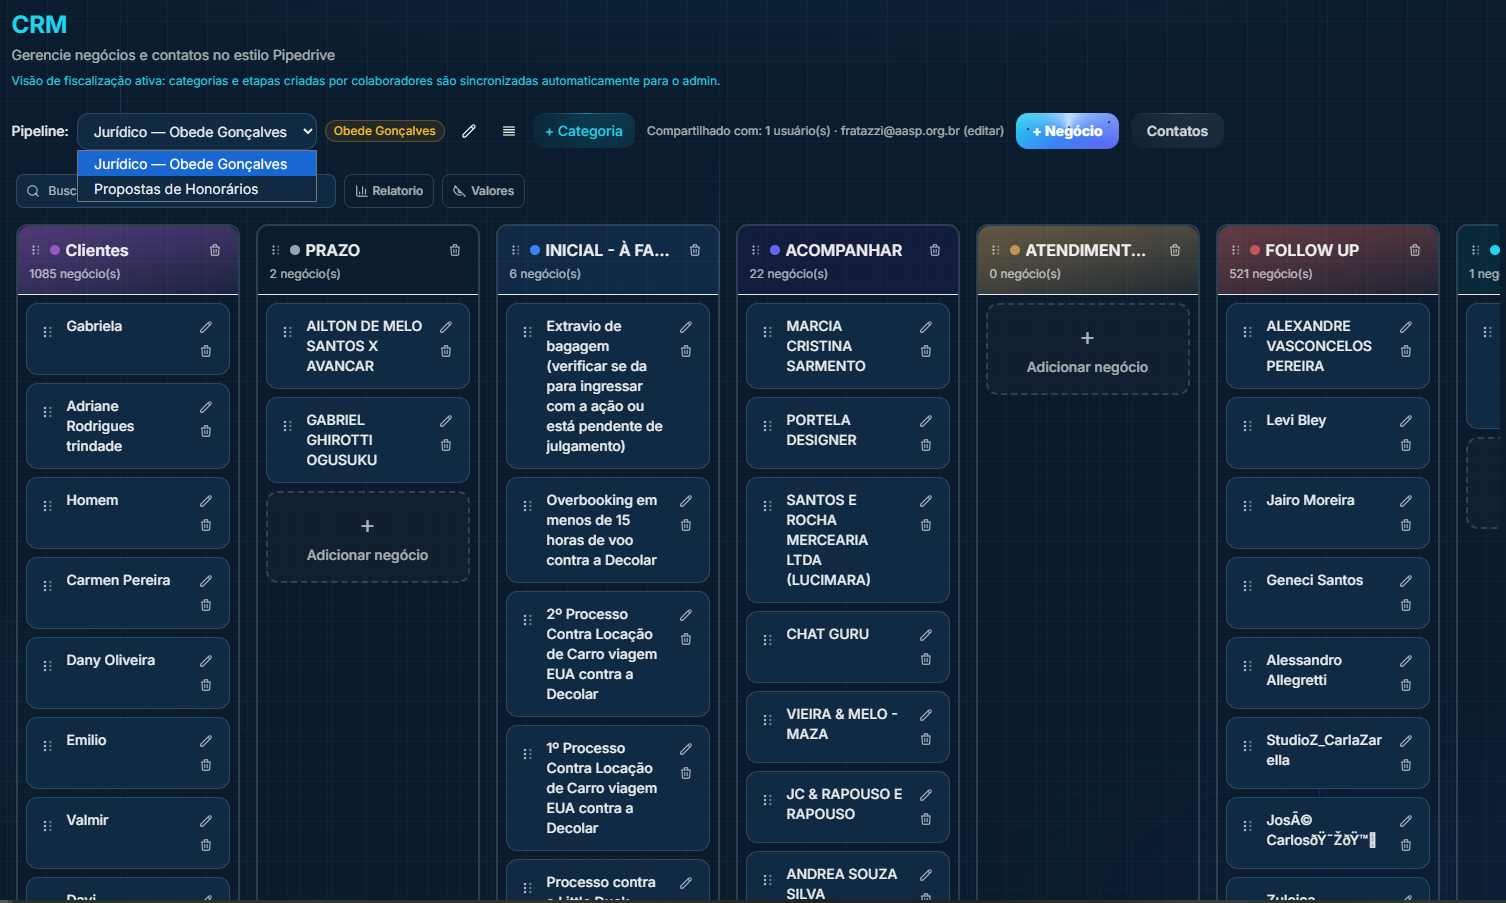Delete the StudioZ_CarlaZarella card
Viewport: 1506px width, 903px height.
(x=1406, y=765)
